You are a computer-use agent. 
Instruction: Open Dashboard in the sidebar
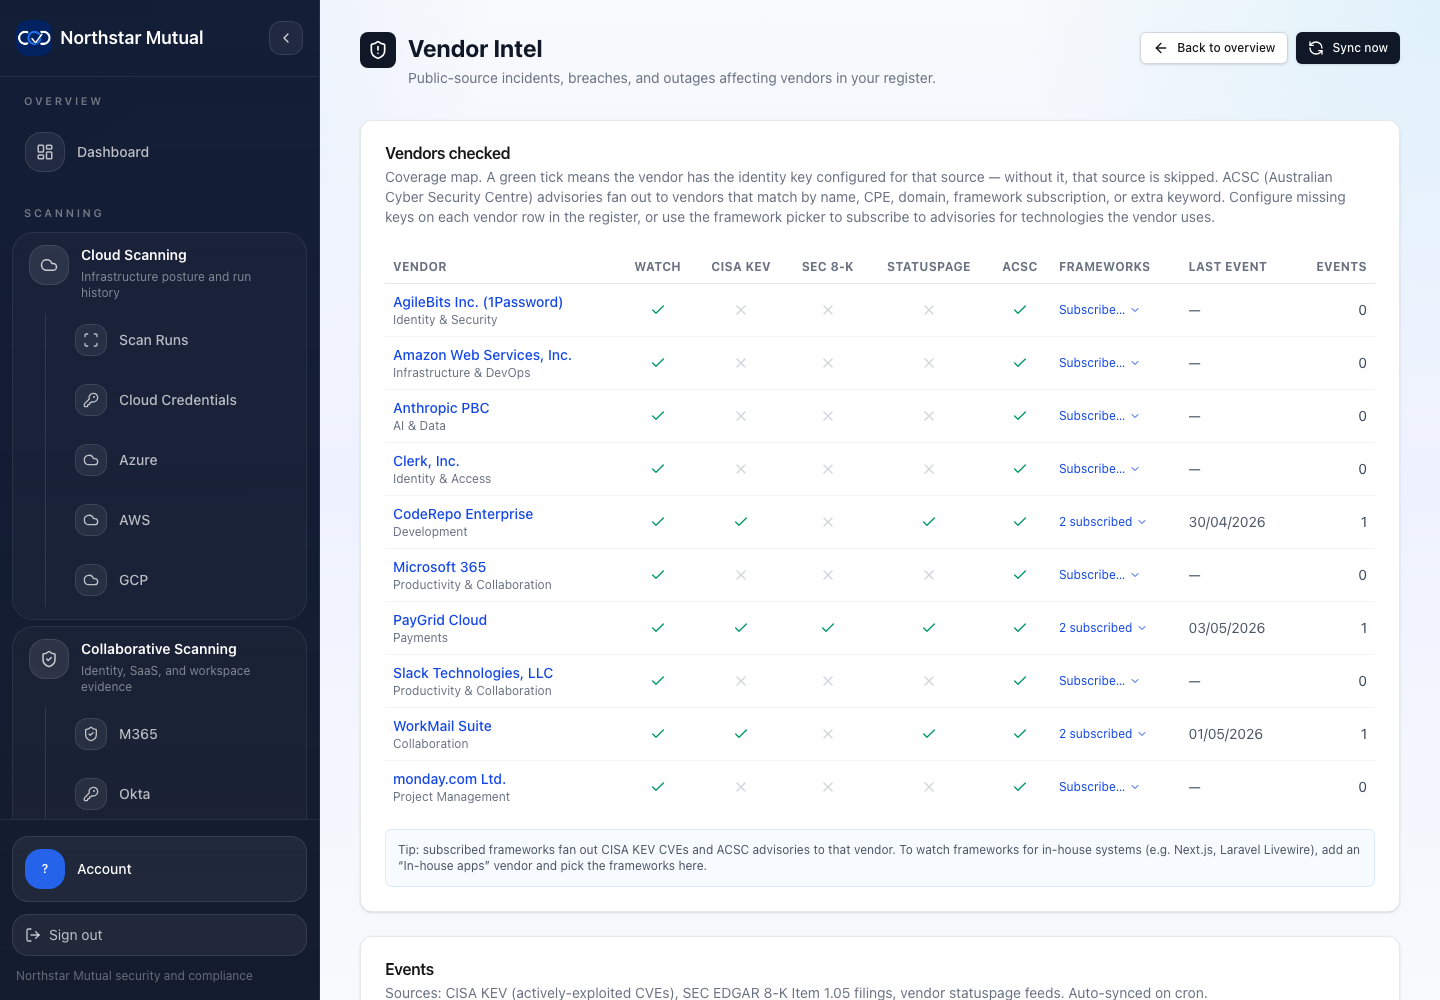(159, 152)
